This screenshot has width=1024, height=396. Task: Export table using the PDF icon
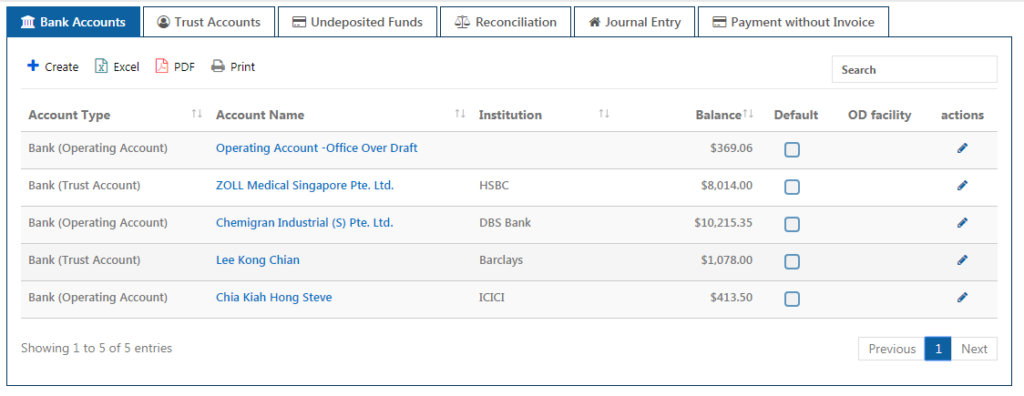[161, 66]
